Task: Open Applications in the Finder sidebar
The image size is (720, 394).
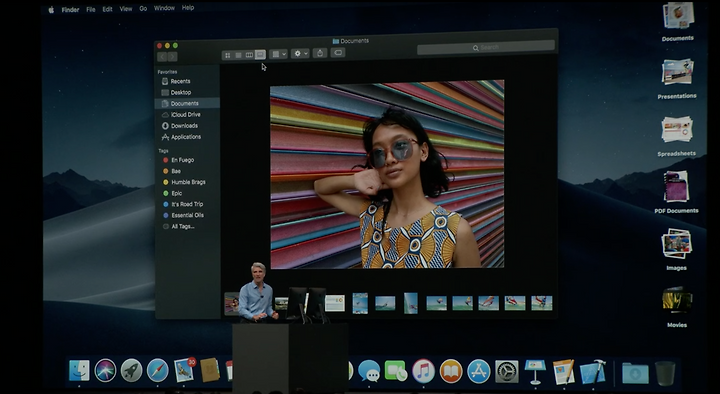Action: 187,137
